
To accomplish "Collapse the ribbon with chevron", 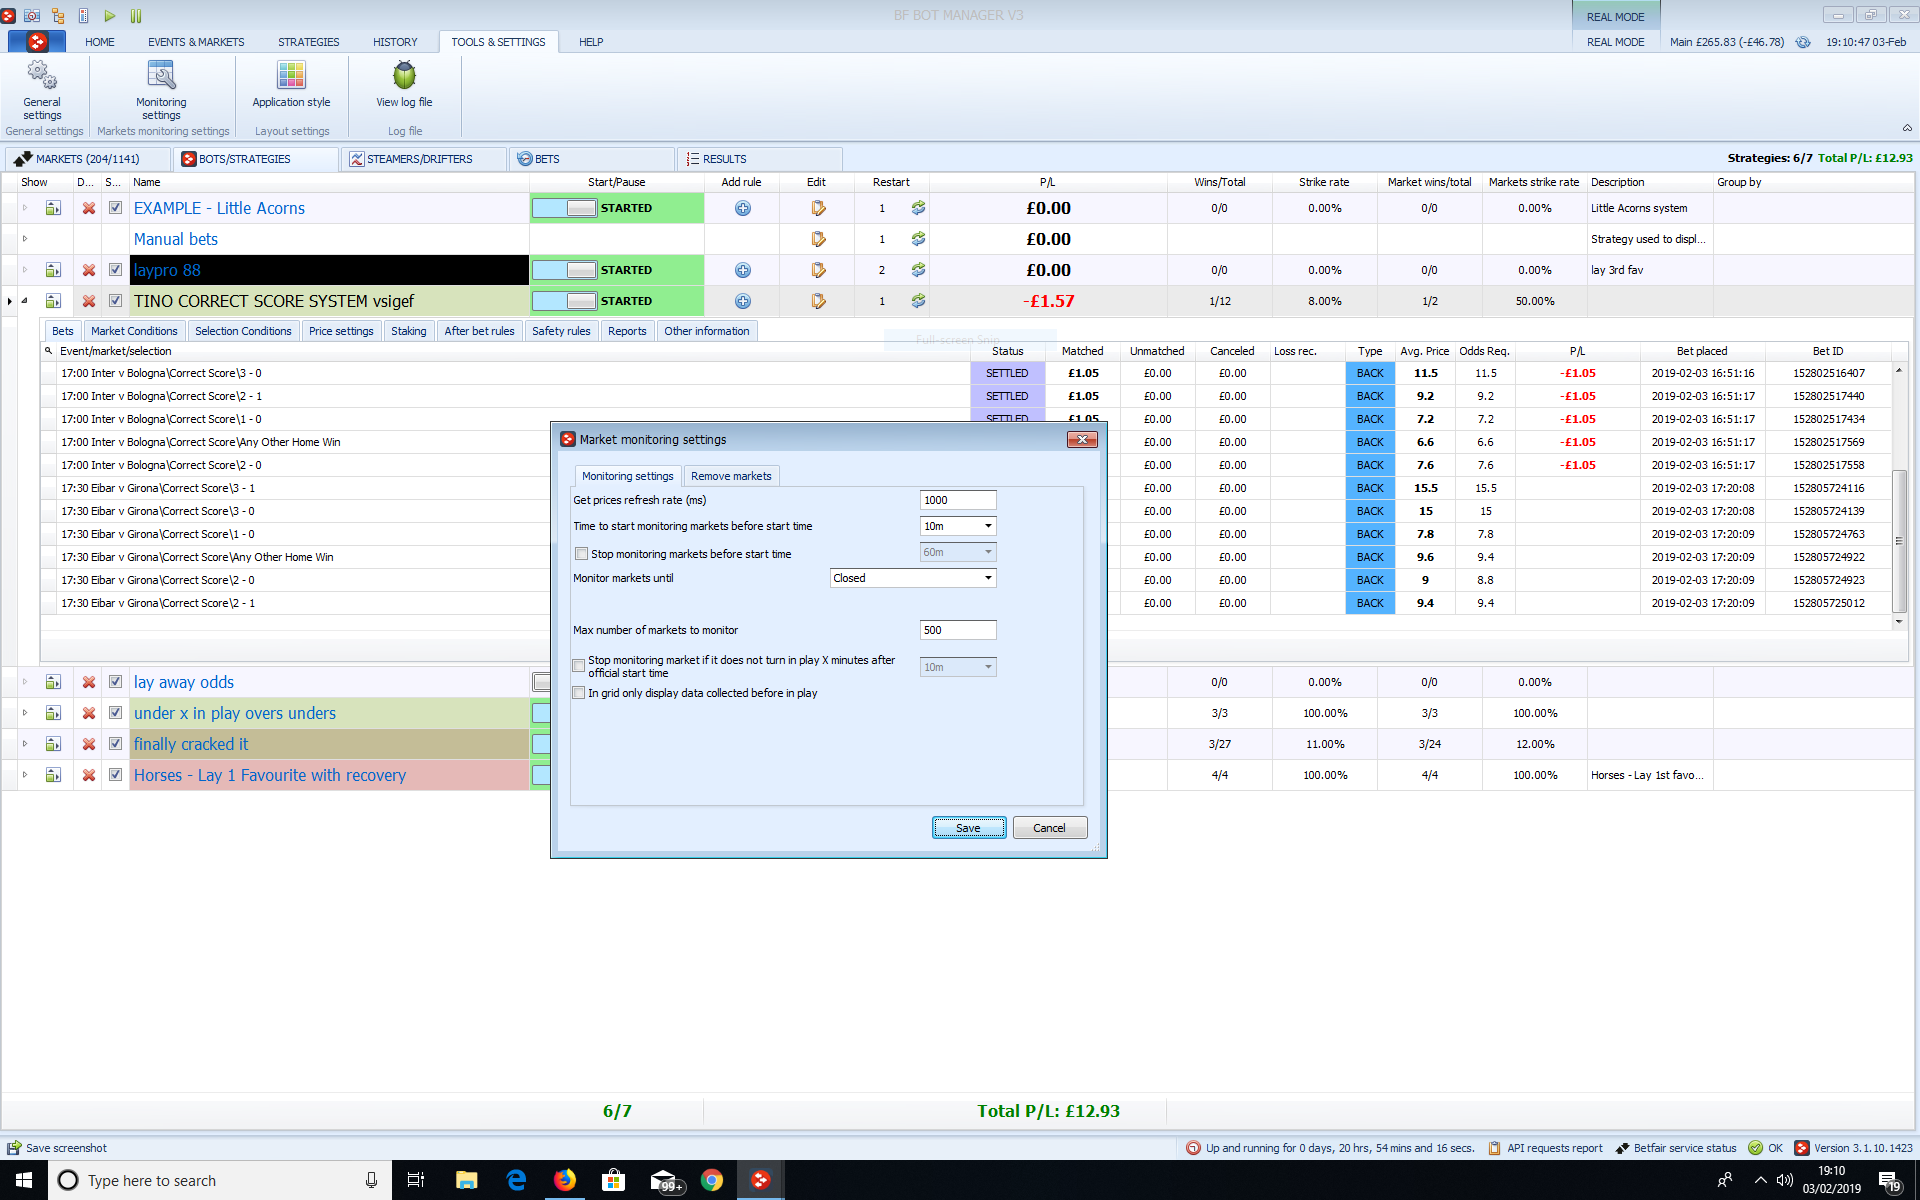I will click(x=1907, y=128).
